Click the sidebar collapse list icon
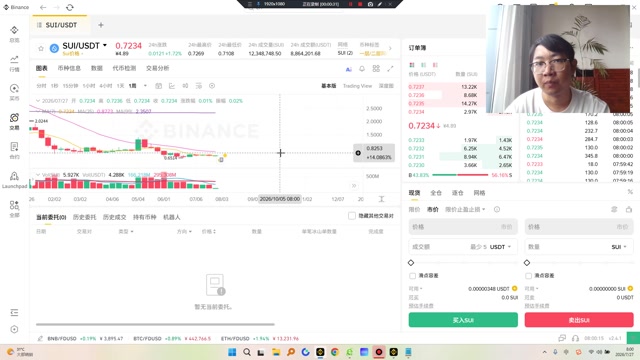This screenshot has width=640, height=360. 14,313
